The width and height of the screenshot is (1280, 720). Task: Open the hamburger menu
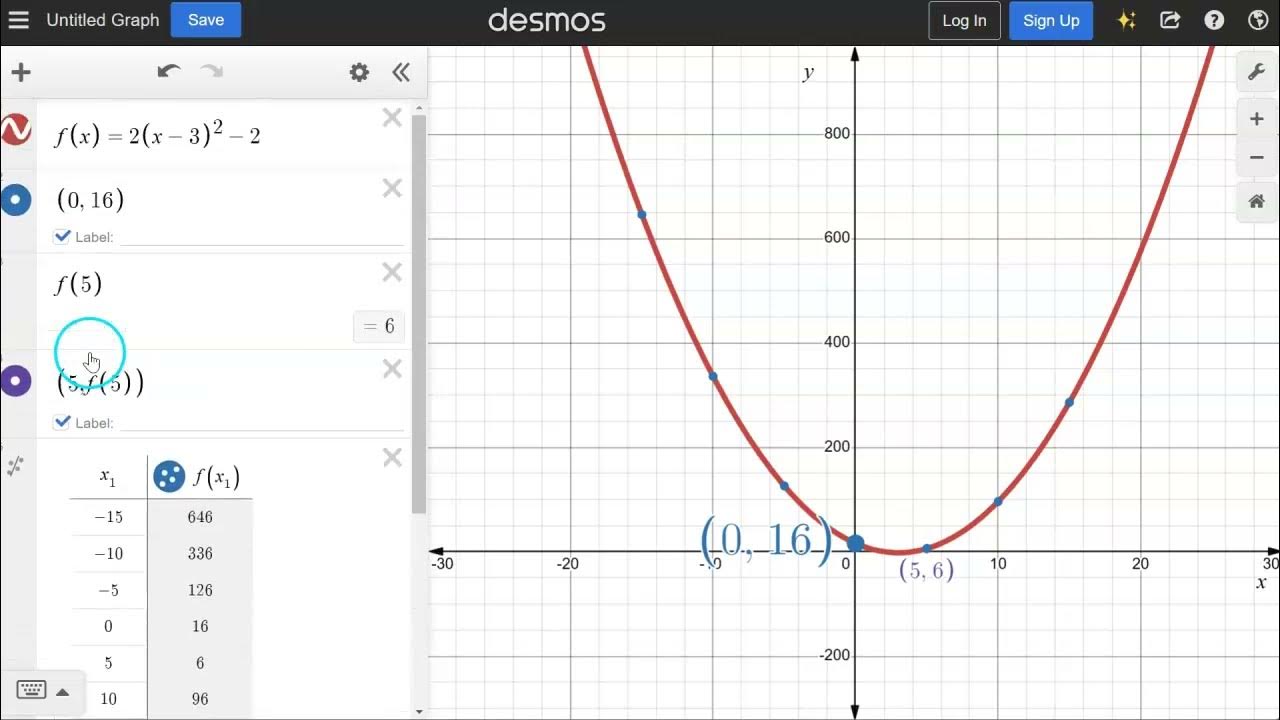click(18, 20)
